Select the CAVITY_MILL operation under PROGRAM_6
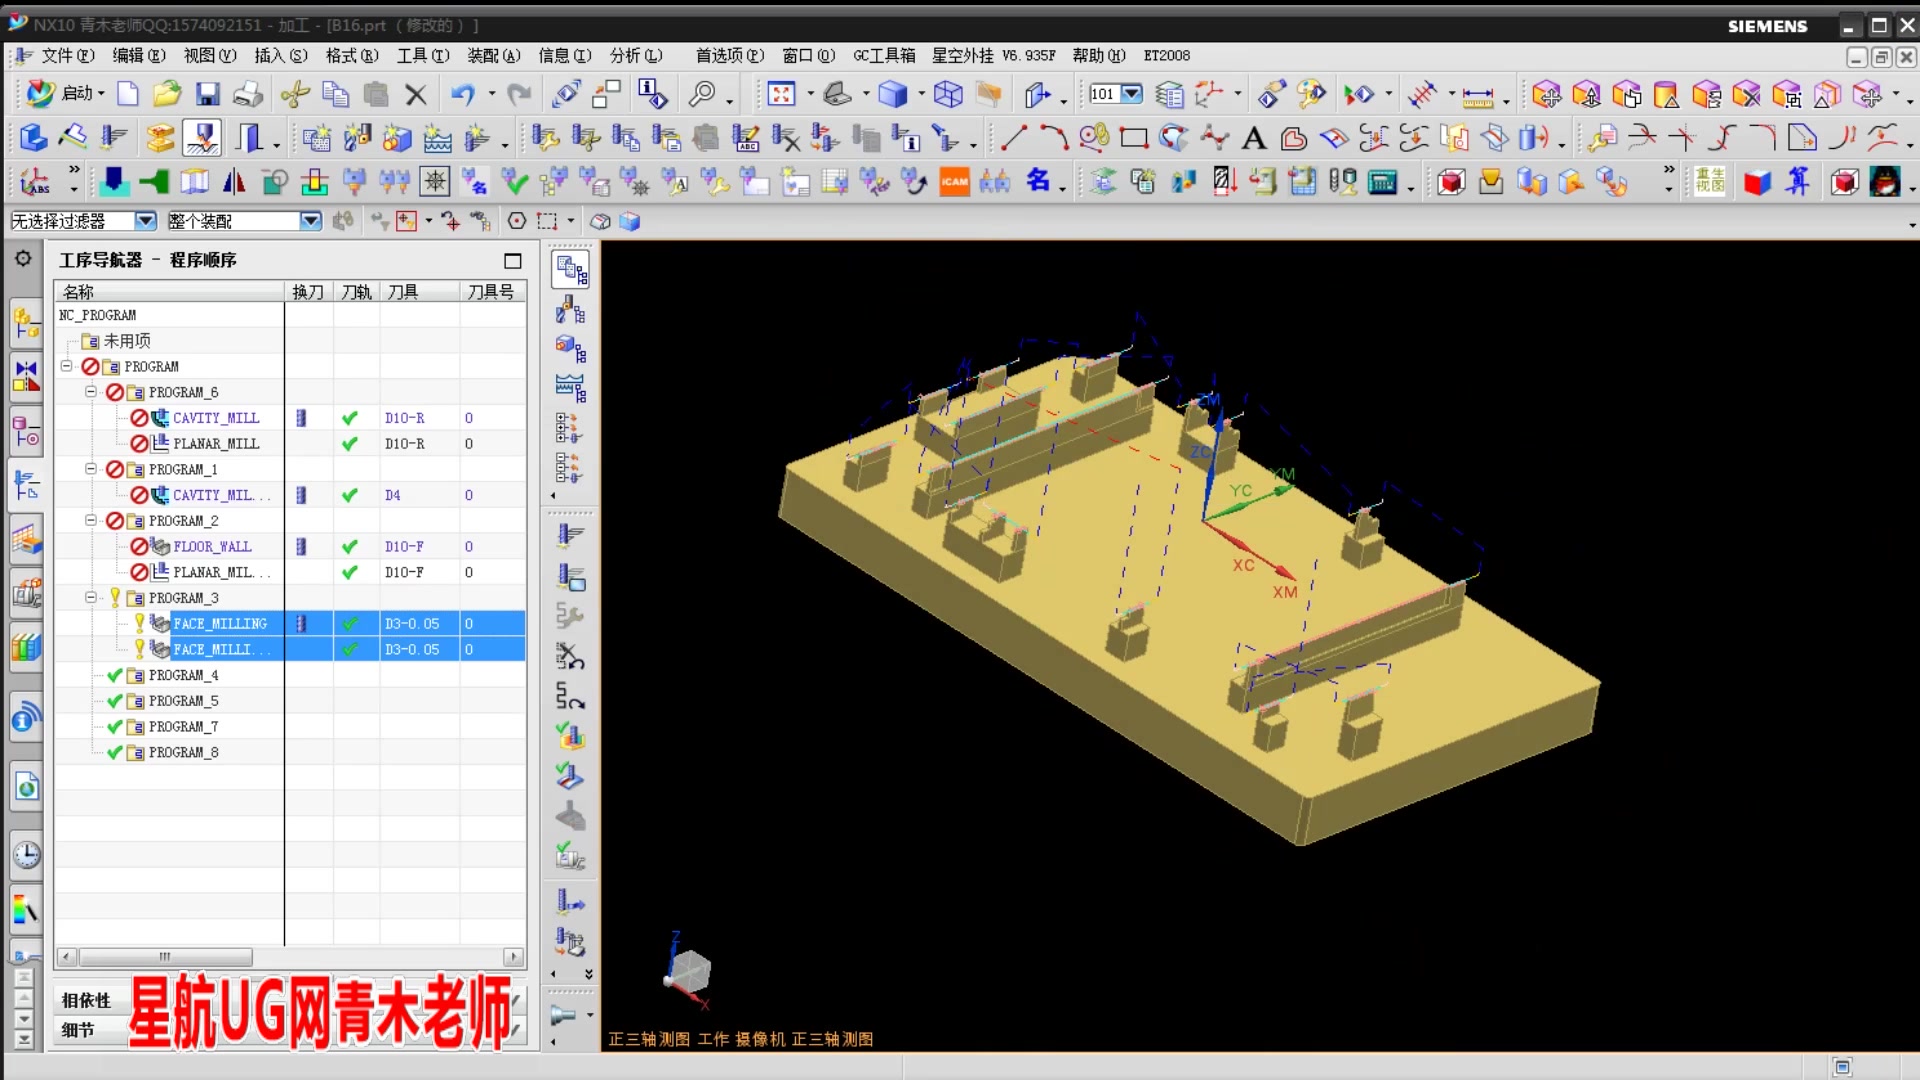 coord(215,418)
